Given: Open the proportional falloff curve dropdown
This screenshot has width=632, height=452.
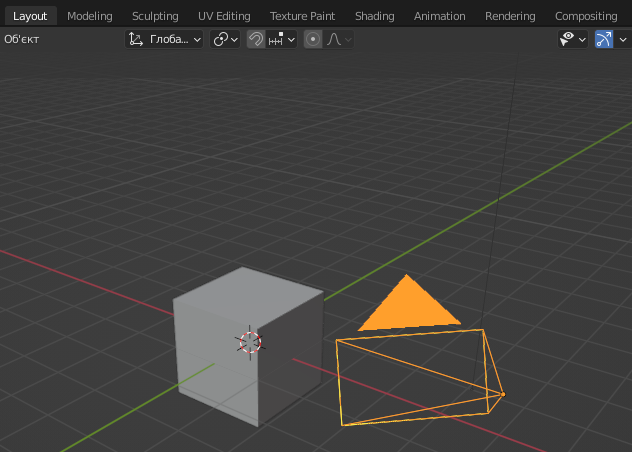Looking at the screenshot, I should [339, 40].
